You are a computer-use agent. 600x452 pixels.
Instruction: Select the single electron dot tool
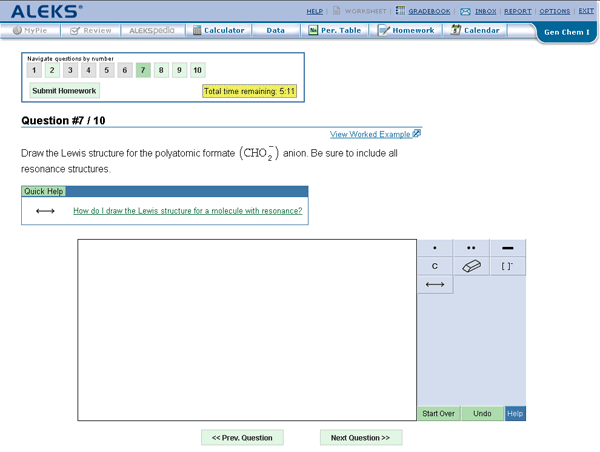point(435,248)
